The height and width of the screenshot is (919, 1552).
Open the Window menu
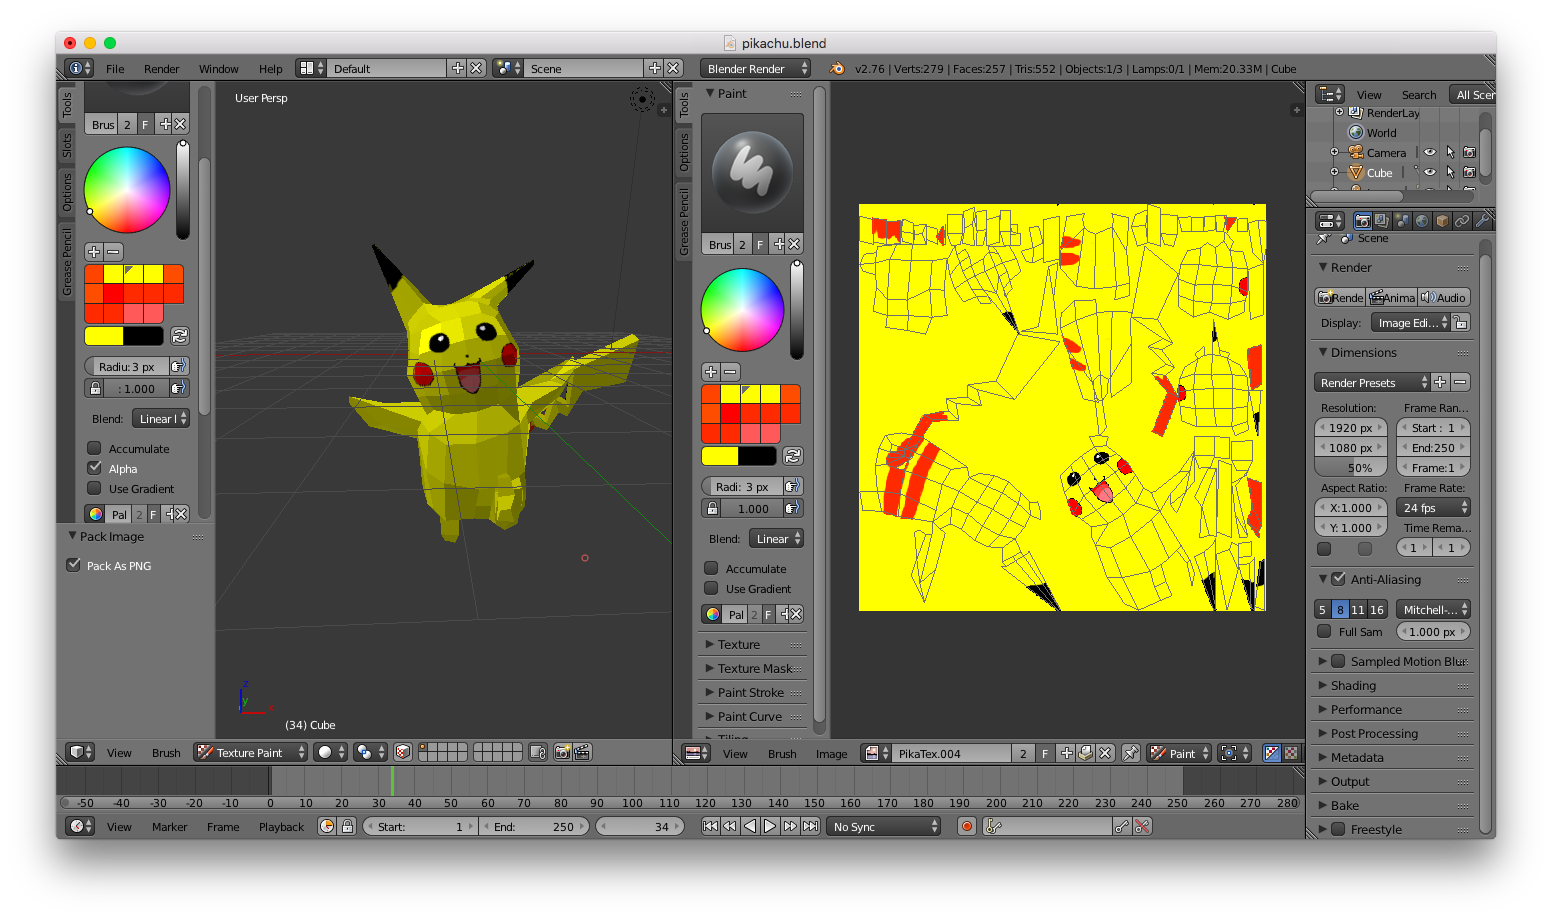coord(218,69)
